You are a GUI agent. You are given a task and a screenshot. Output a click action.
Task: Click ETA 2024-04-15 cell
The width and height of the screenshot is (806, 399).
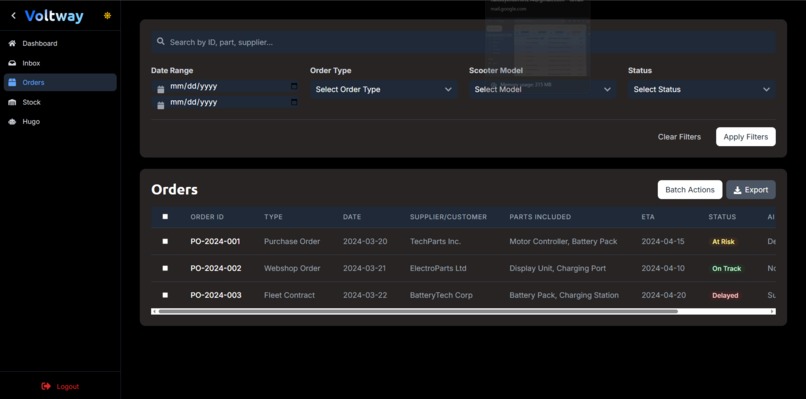click(663, 241)
